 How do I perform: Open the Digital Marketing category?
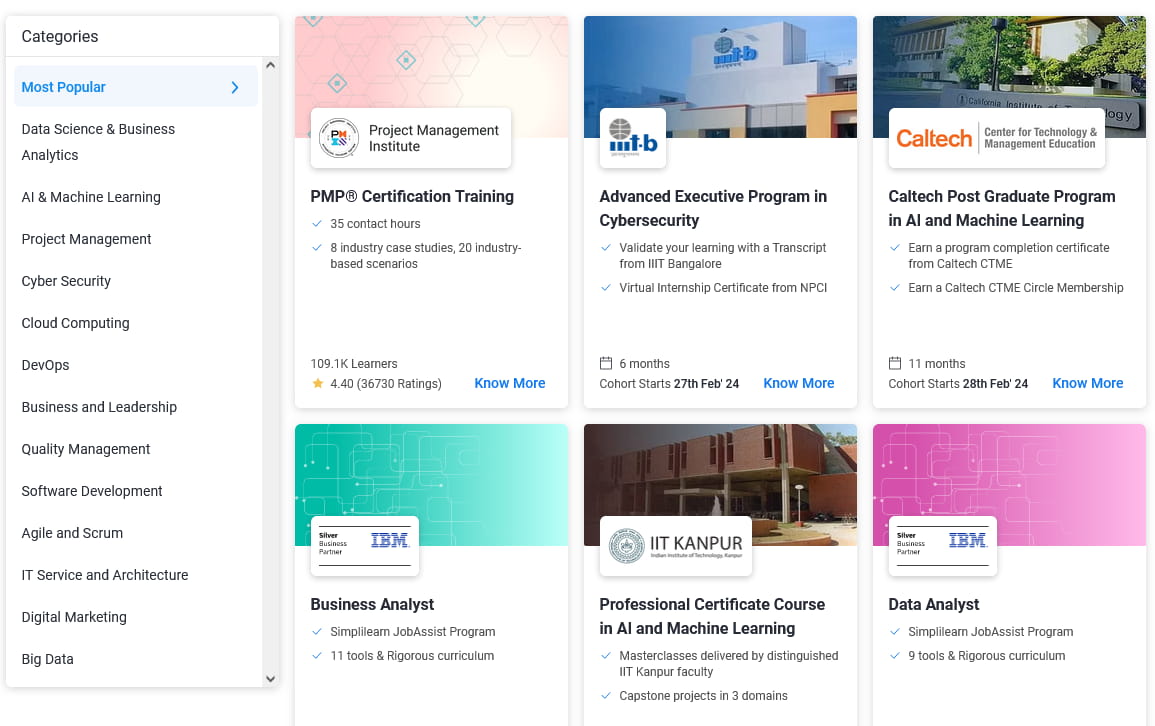(75, 617)
